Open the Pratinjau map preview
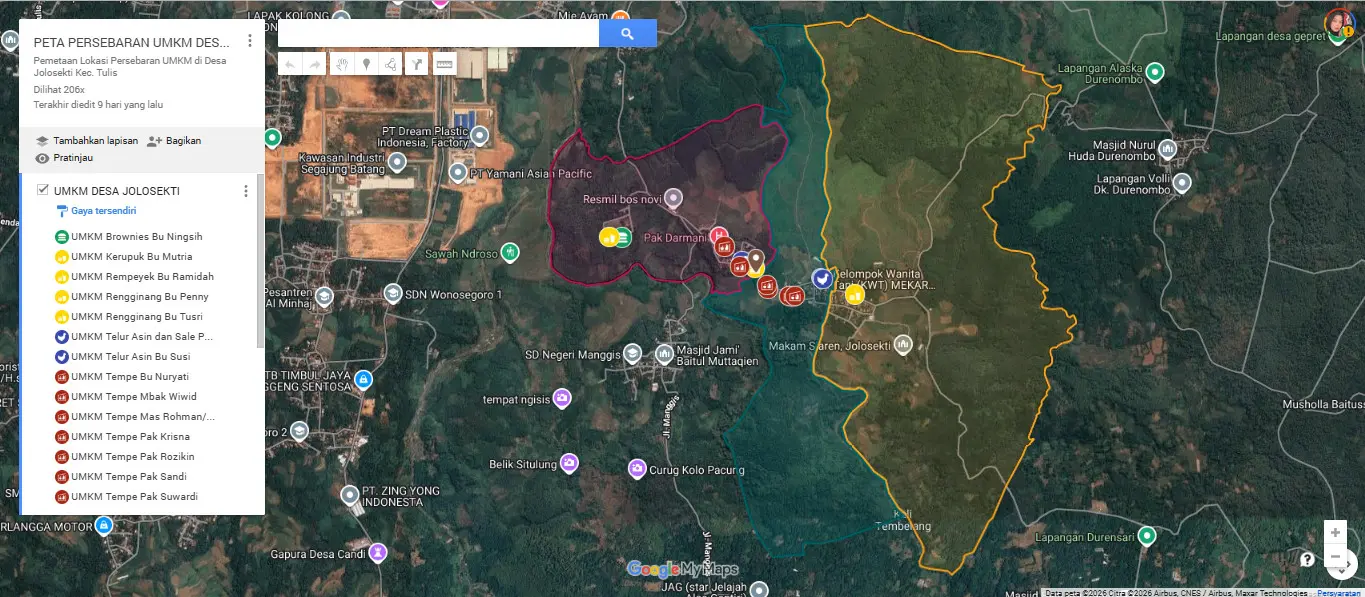1365x597 pixels. (71, 157)
